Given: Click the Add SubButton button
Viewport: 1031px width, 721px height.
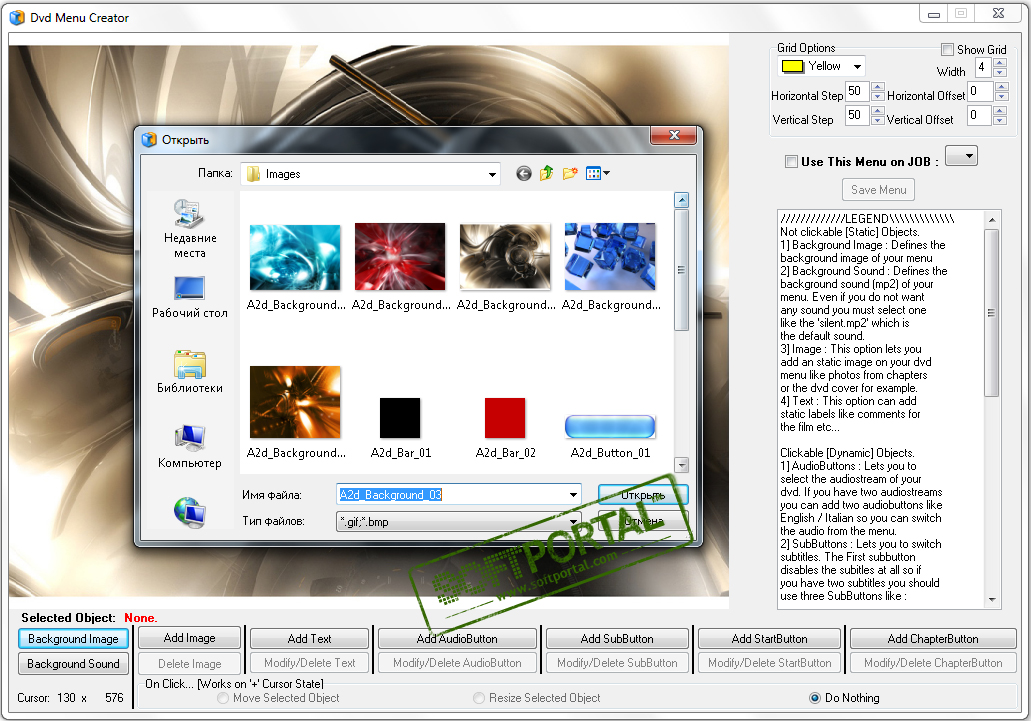Looking at the screenshot, I should pyautogui.click(x=617, y=639).
